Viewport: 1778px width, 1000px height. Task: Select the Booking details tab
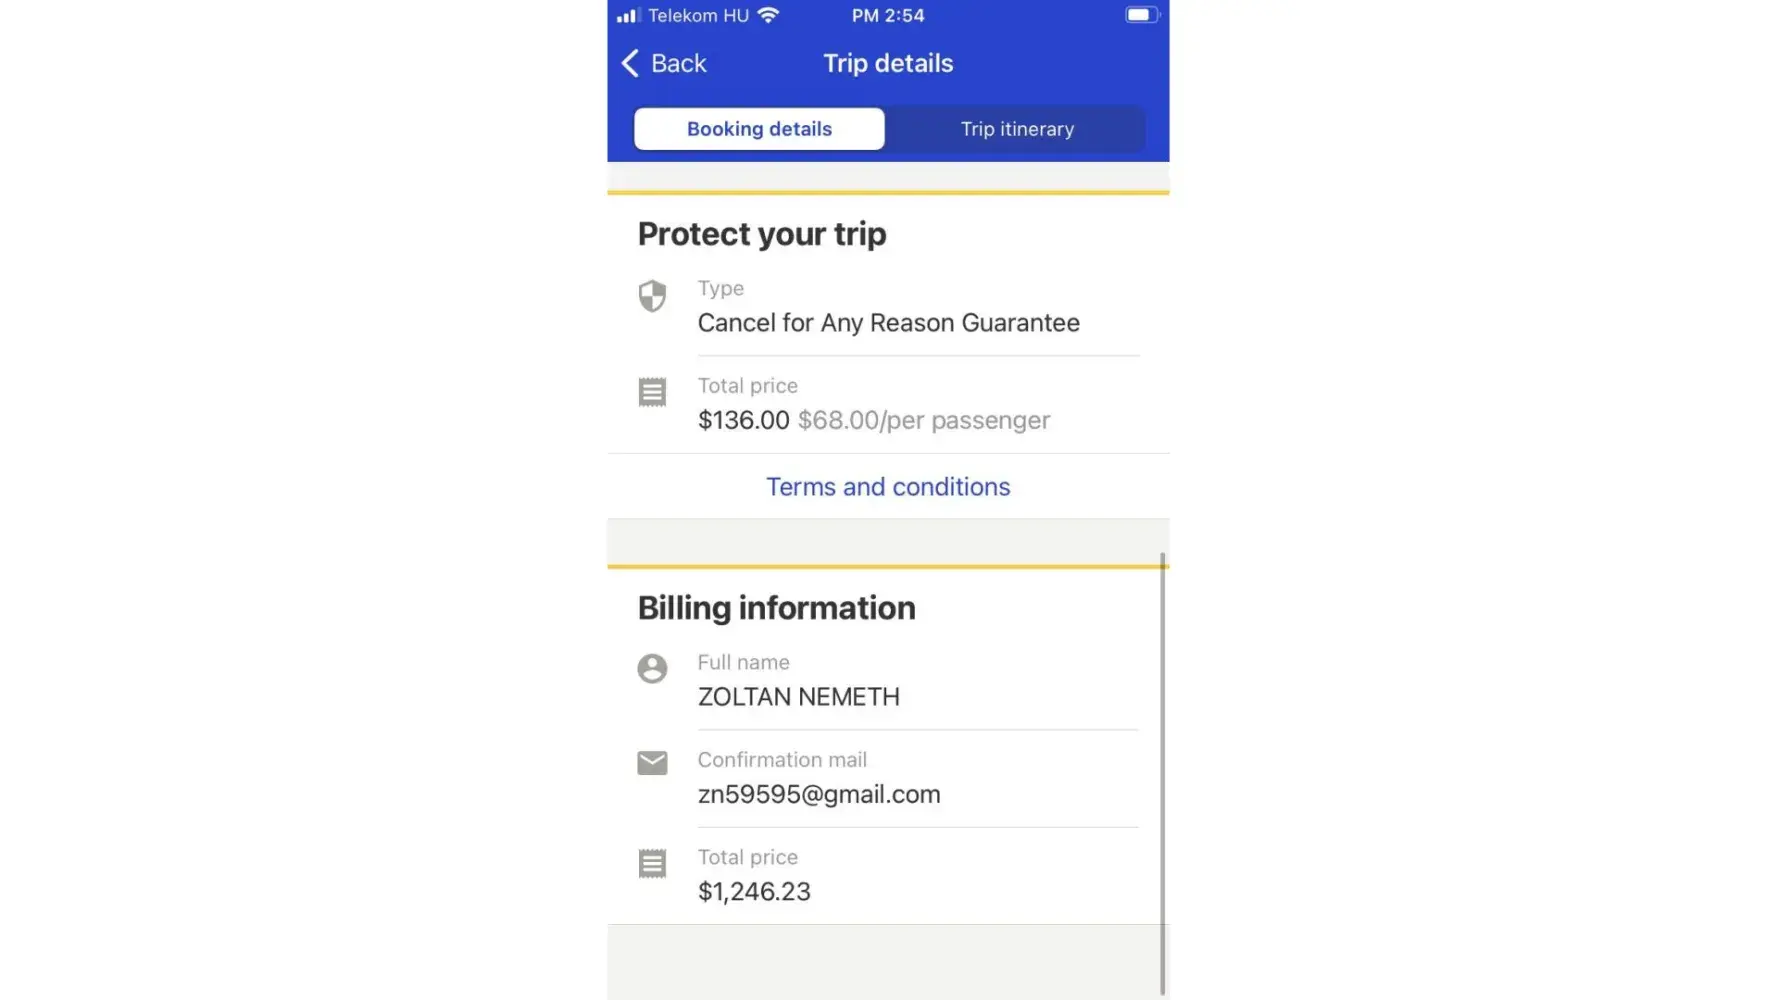point(759,129)
